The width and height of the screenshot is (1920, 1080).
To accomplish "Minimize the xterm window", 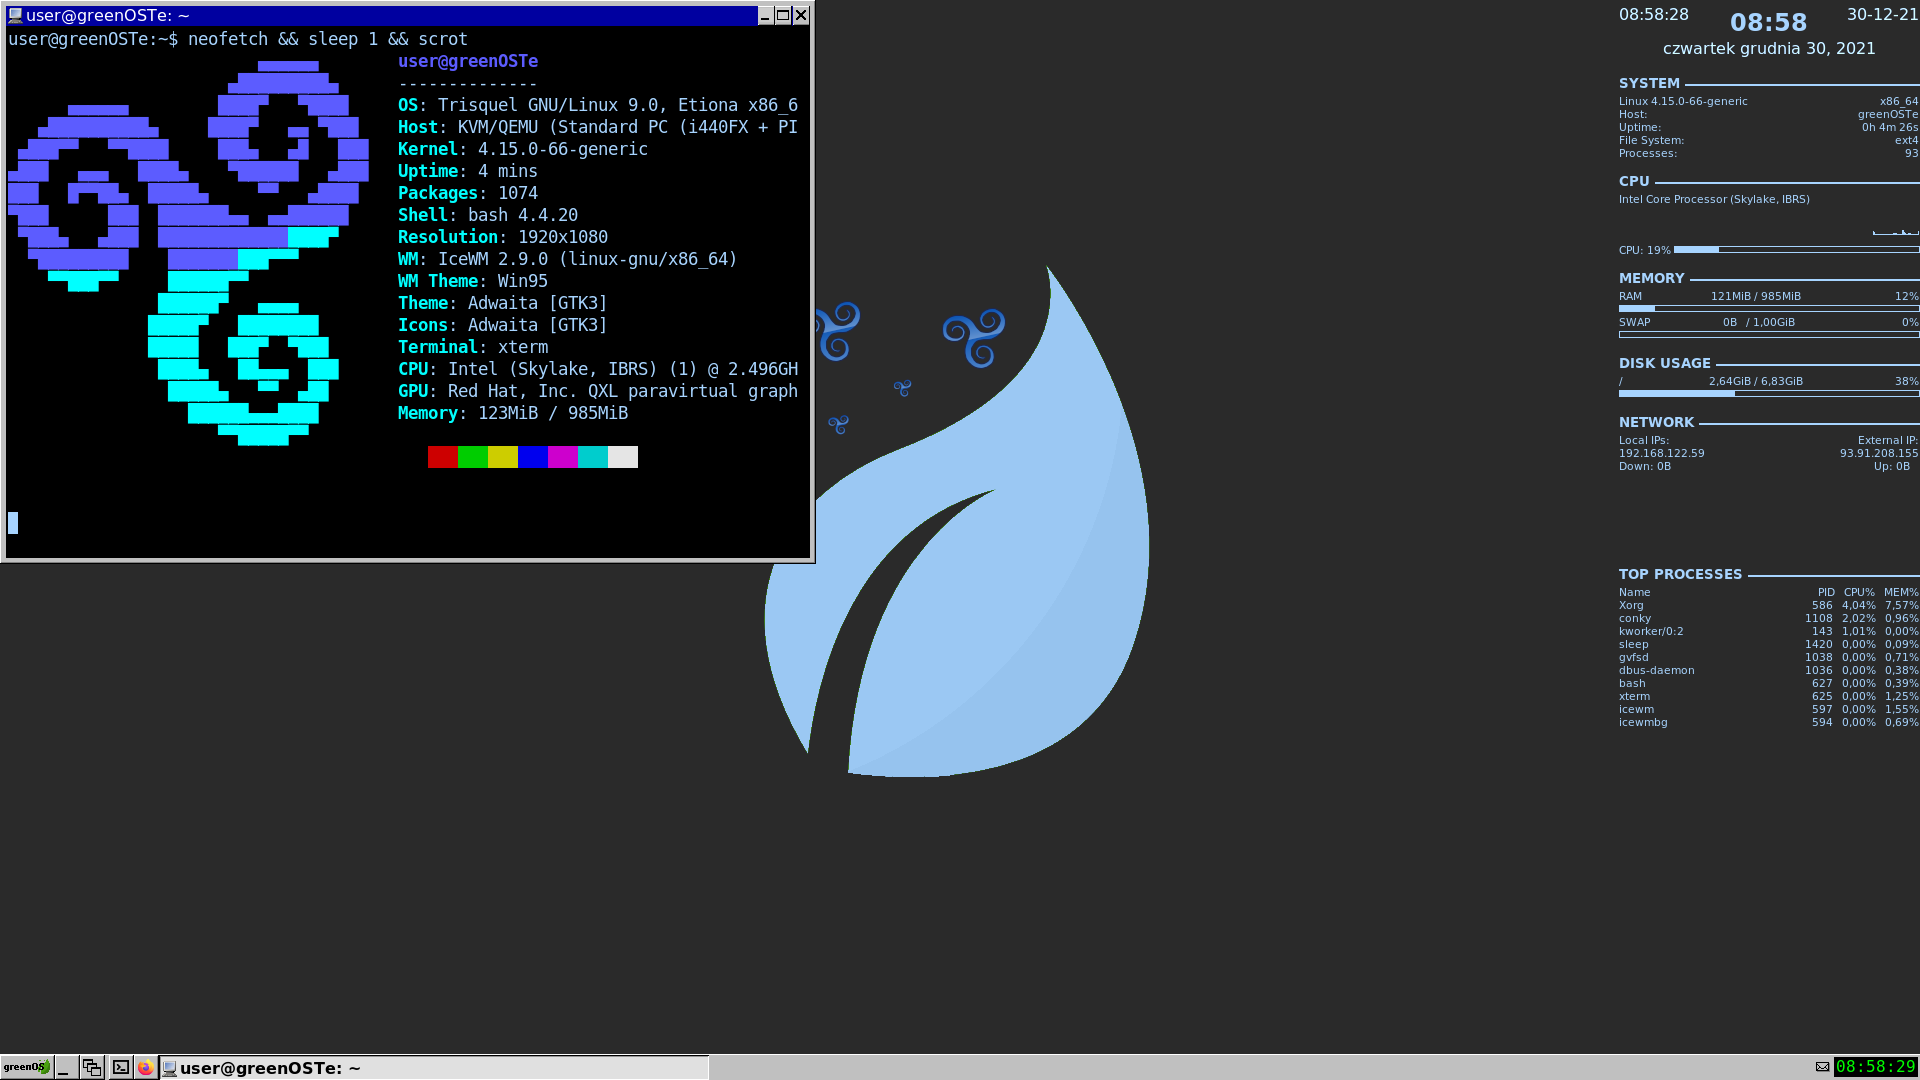I will (765, 15).
